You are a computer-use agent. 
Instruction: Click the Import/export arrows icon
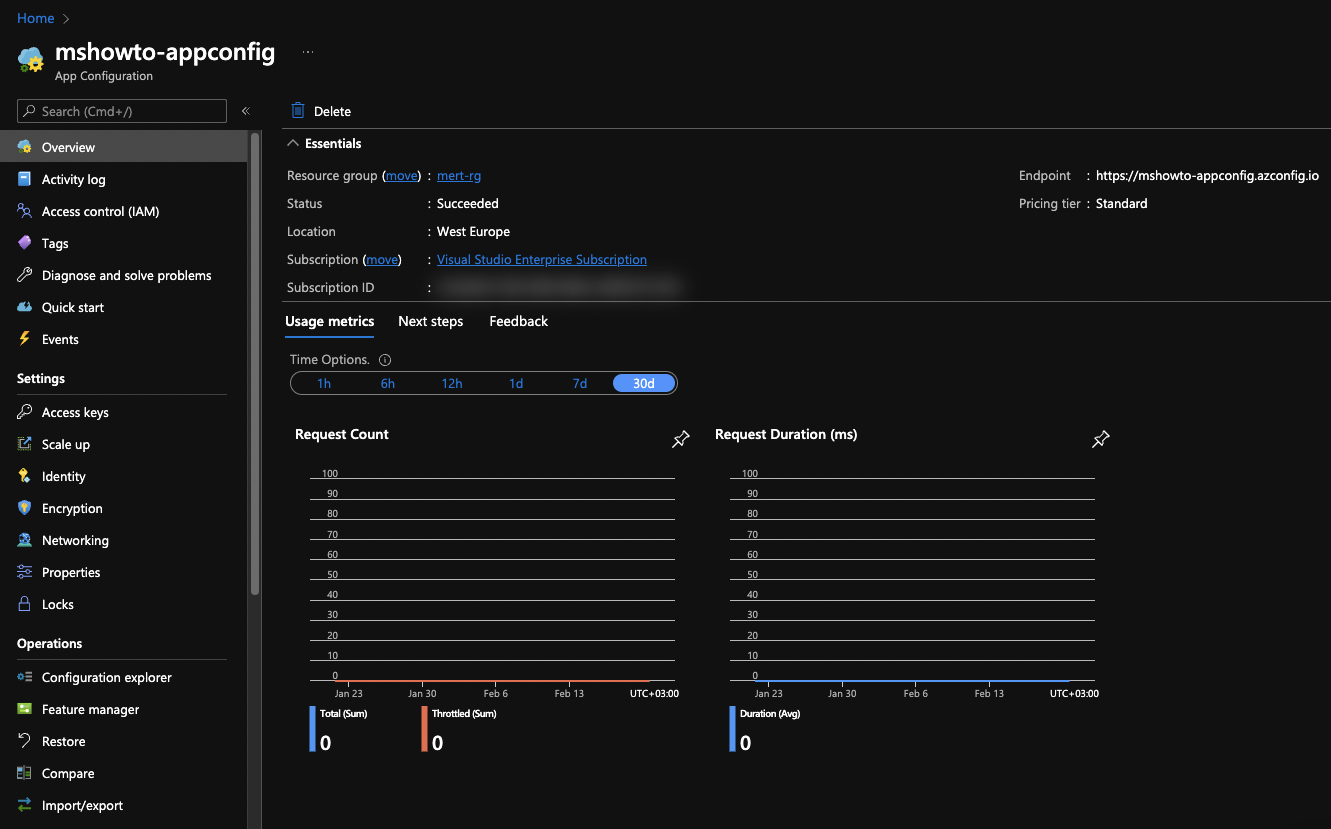coord(25,805)
